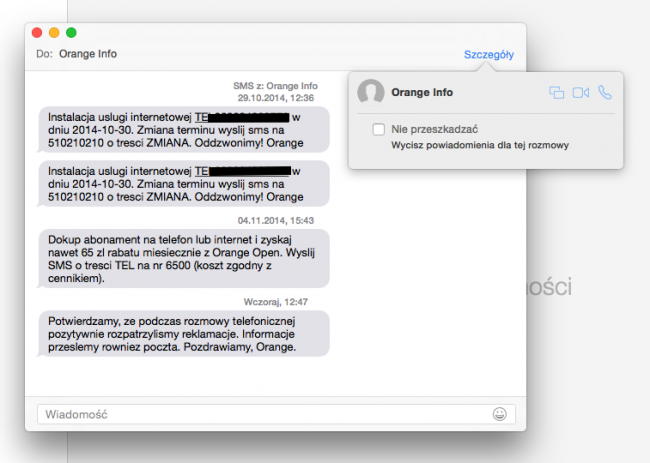650x463 pixels.
Task: Click Orange Info name in details popover
Action: (422, 92)
